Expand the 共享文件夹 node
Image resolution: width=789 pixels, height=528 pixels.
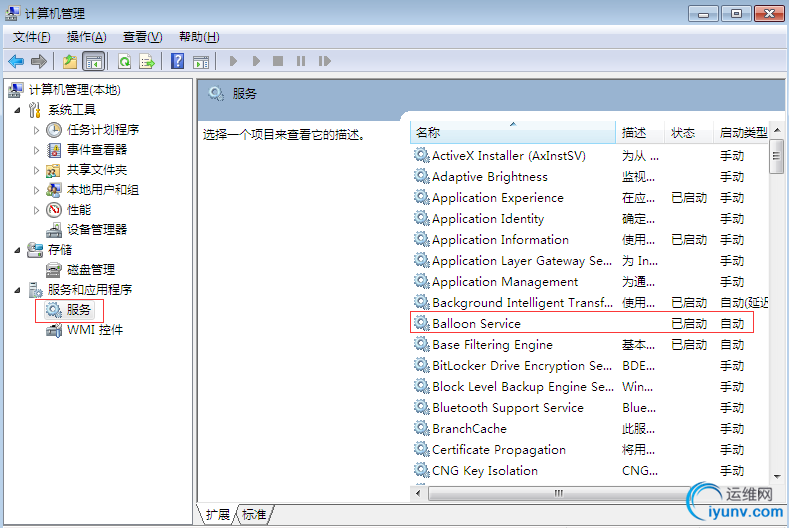point(36,170)
